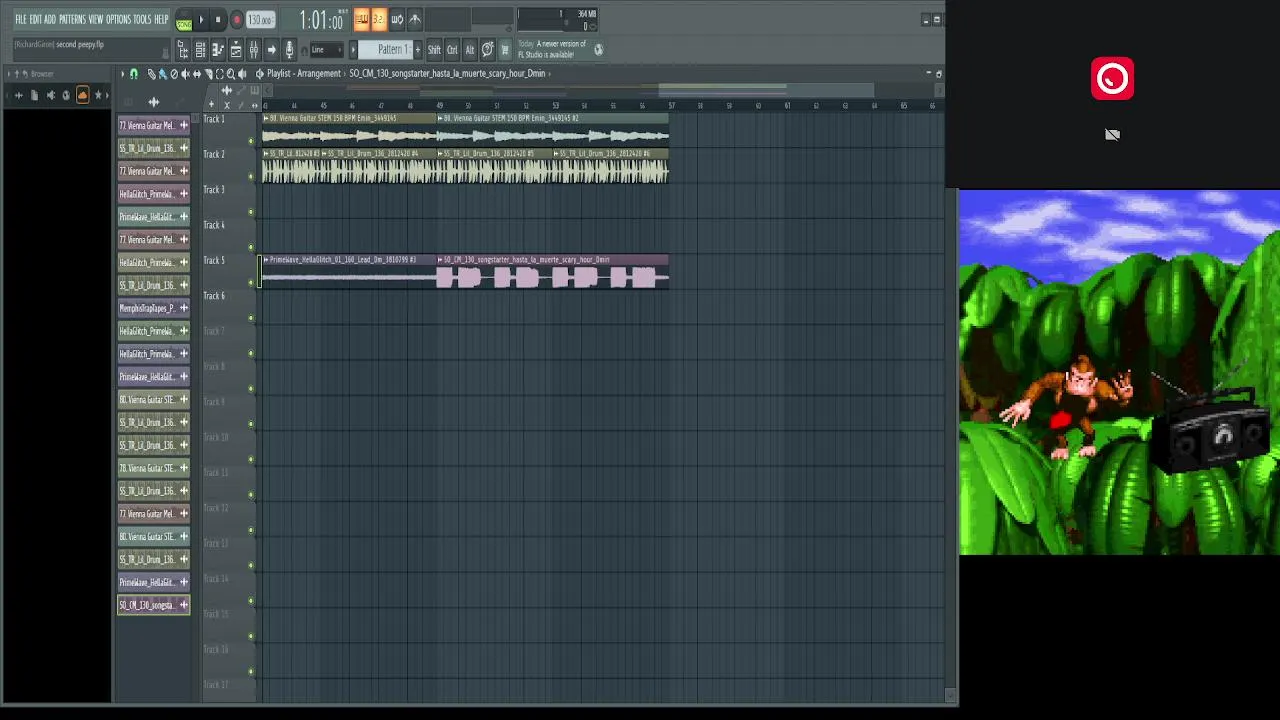Image resolution: width=1280 pixels, height=720 pixels.
Task: Toggle countdown before recording button
Action: tap(380, 19)
